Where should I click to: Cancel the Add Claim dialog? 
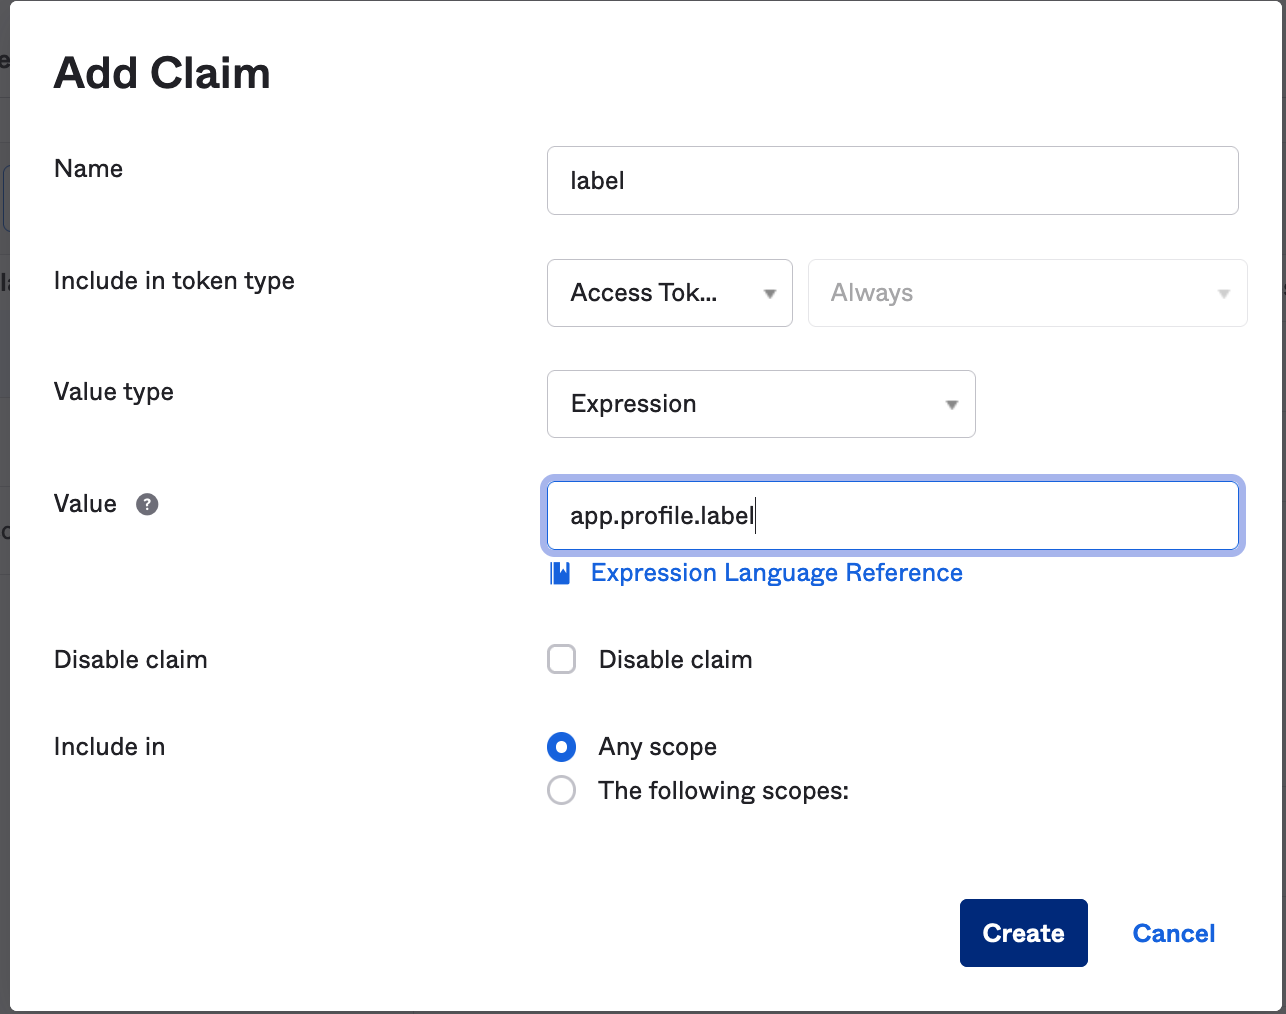click(x=1173, y=932)
